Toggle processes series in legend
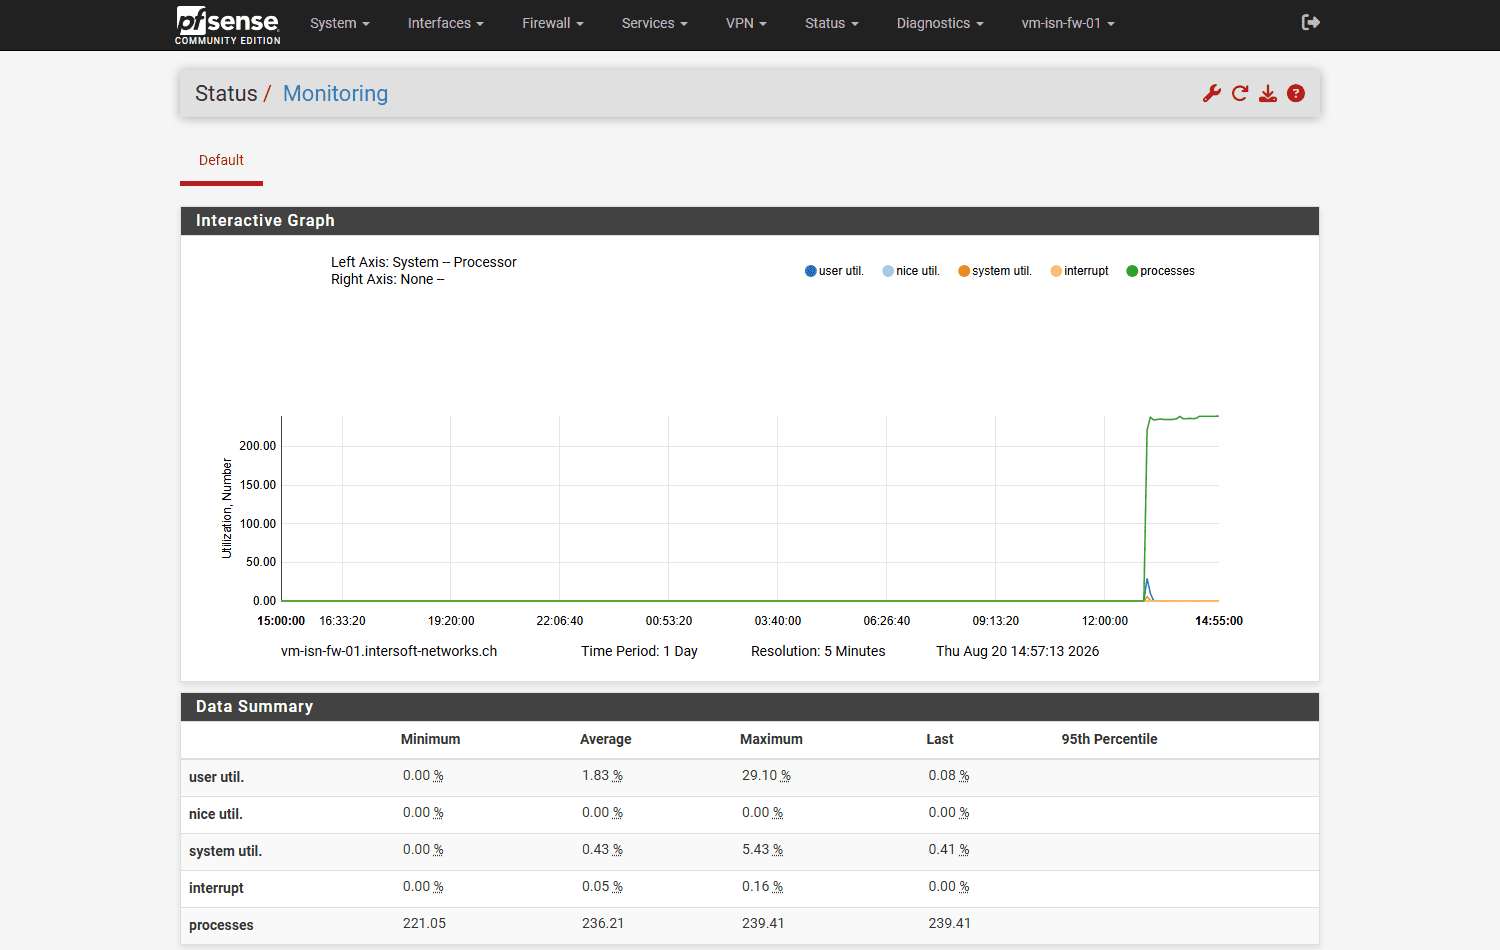 click(1160, 271)
